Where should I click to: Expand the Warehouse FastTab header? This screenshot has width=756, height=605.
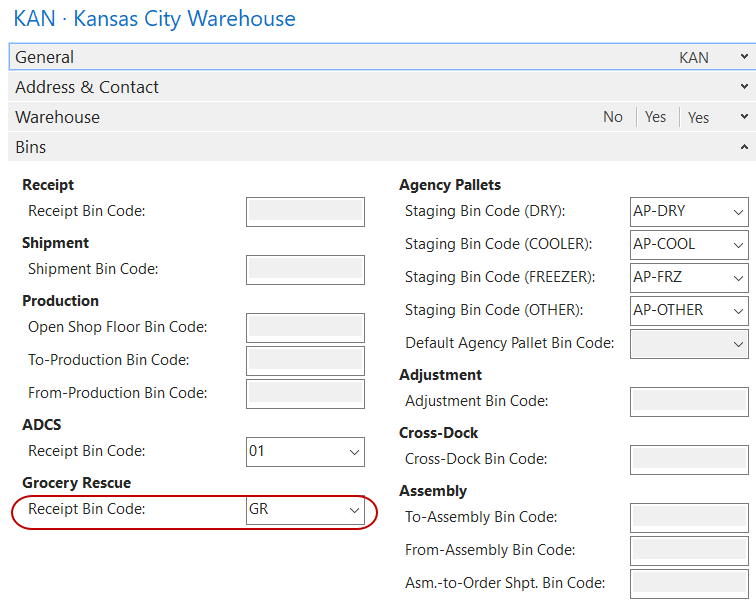743,117
